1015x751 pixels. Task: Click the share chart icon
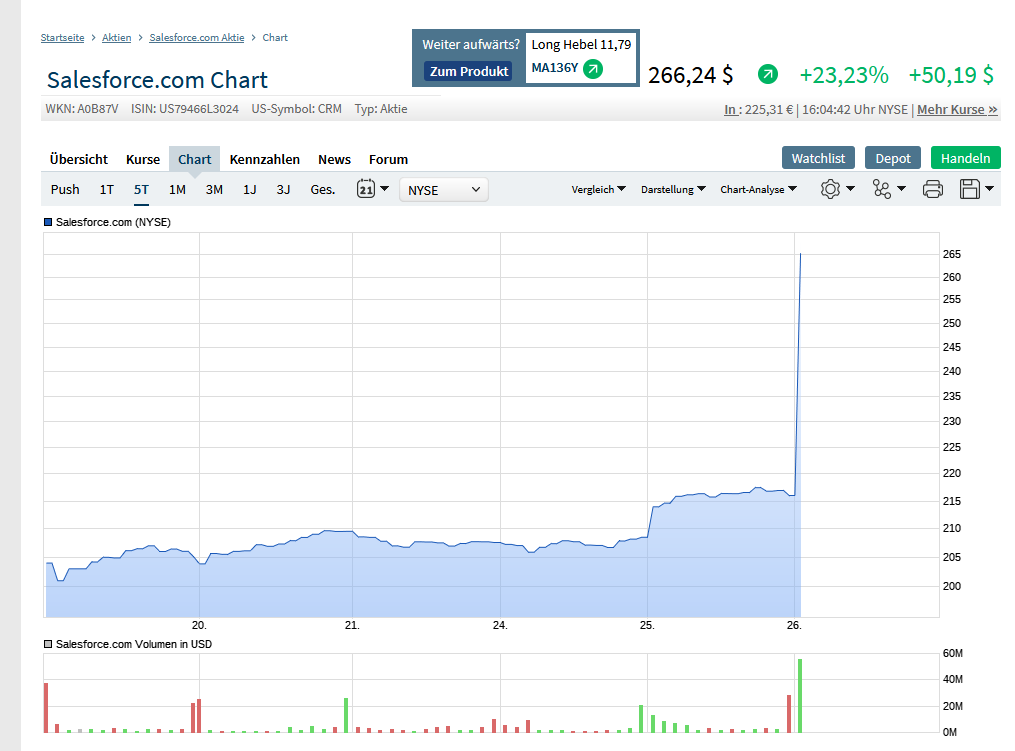[x=882, y=189]
